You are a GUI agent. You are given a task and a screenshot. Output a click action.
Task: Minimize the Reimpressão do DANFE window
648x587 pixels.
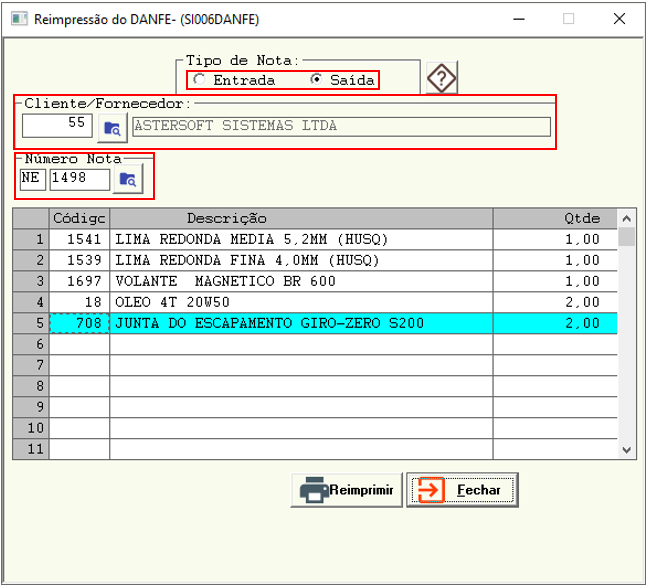tap(519, 19)
